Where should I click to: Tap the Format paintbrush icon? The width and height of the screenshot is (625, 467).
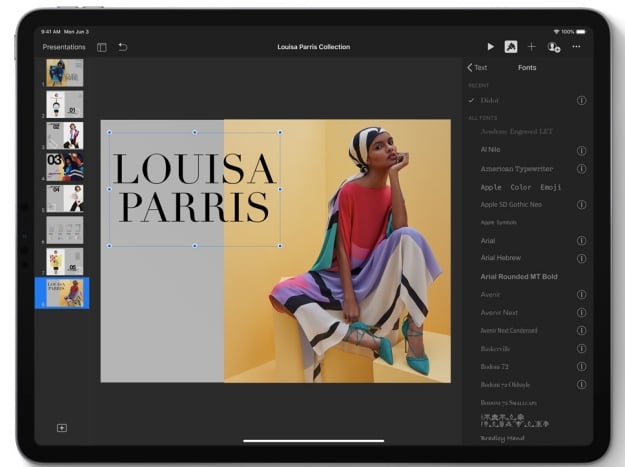[x=511, y=47]
